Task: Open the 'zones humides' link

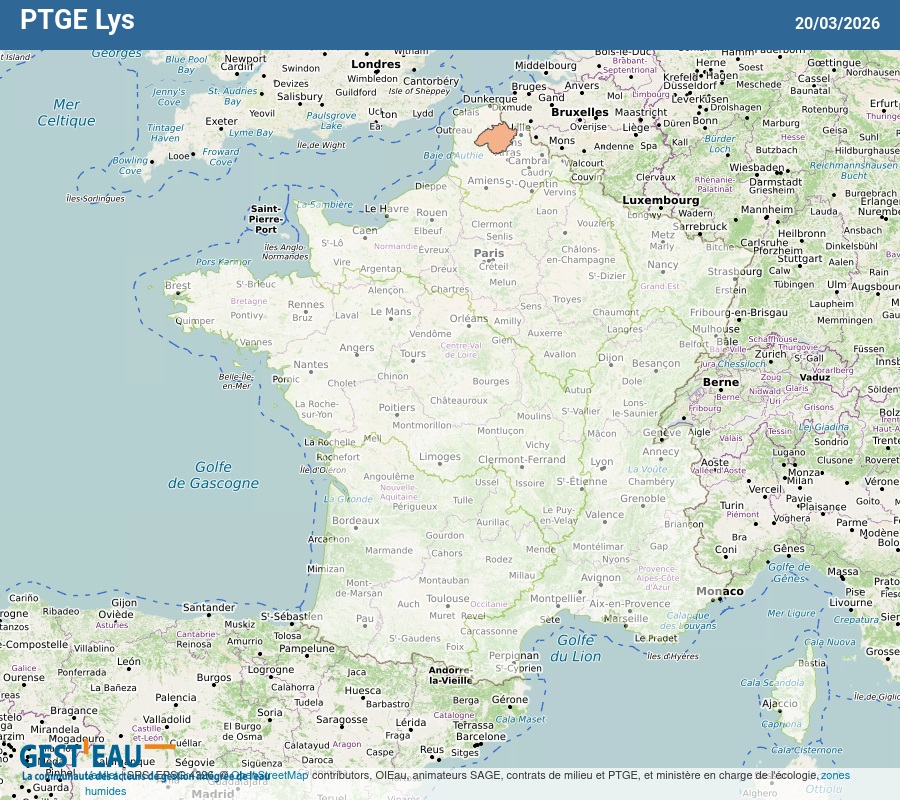Action: tap(835, 775)
